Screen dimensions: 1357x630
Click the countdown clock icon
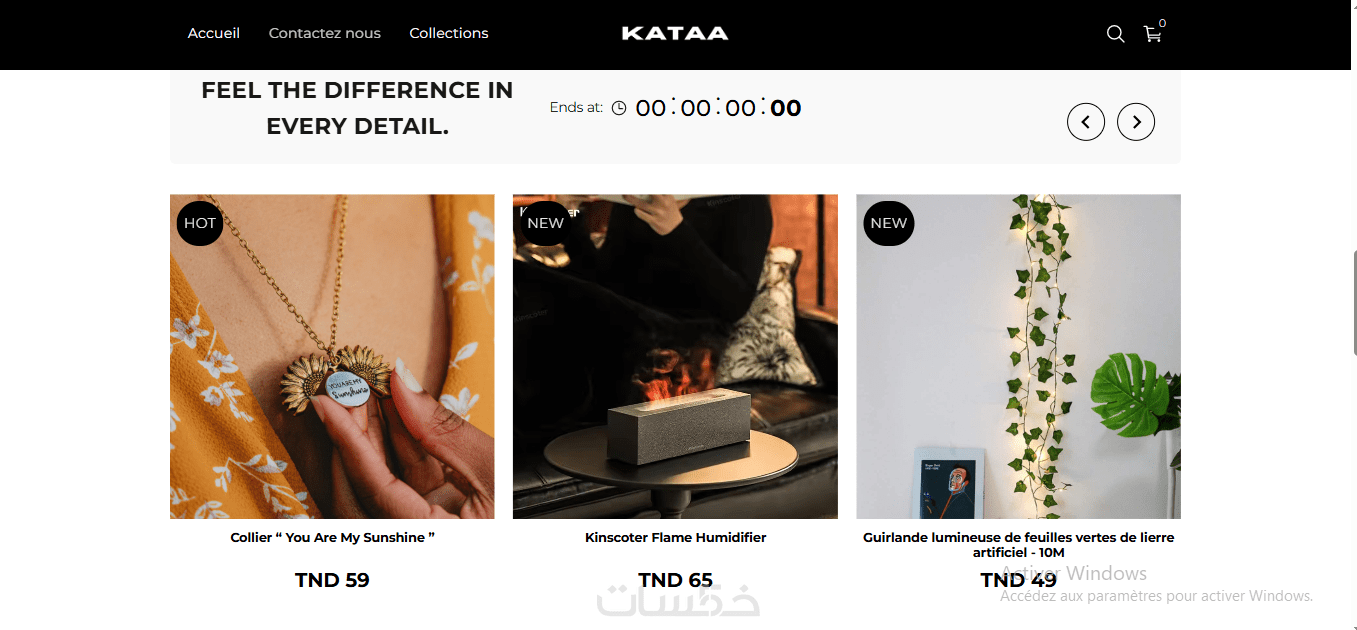pyautogui.click(x=619, y=108)
